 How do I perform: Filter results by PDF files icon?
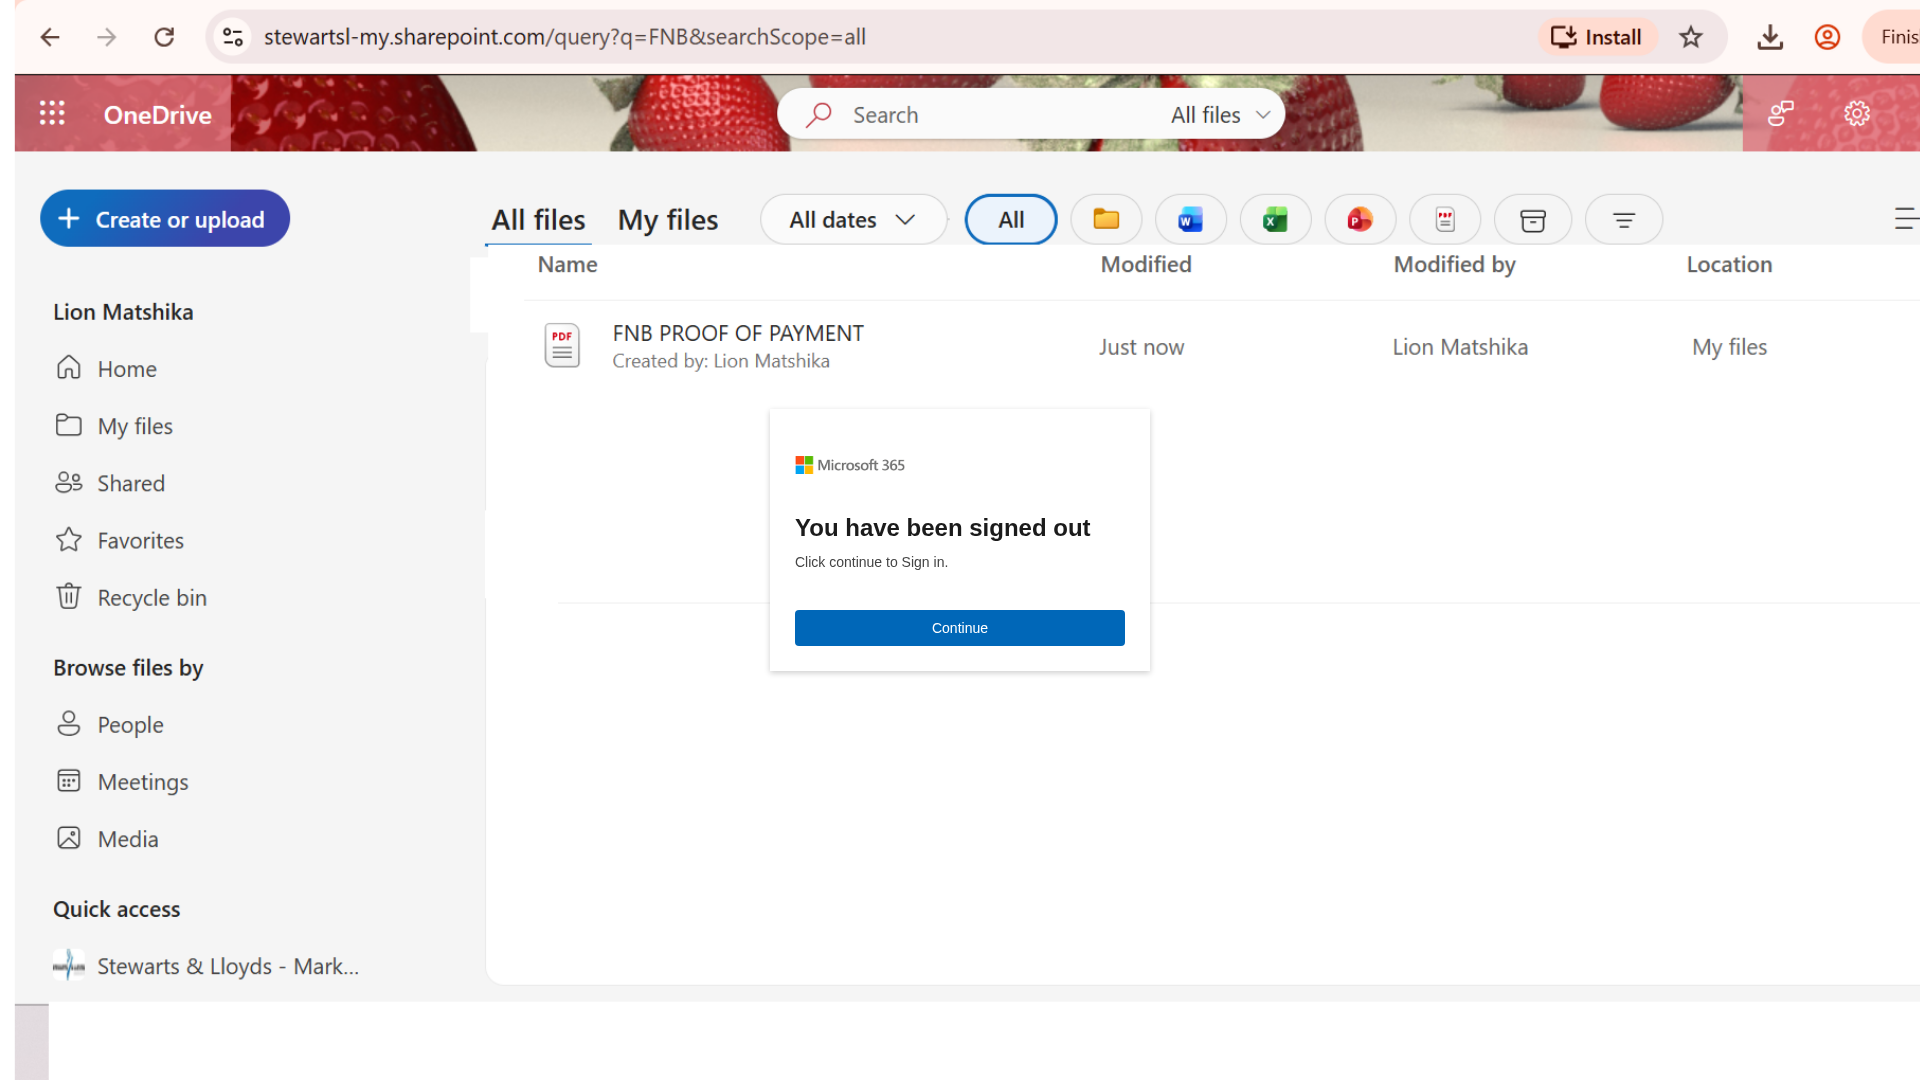pos(1445,220)
